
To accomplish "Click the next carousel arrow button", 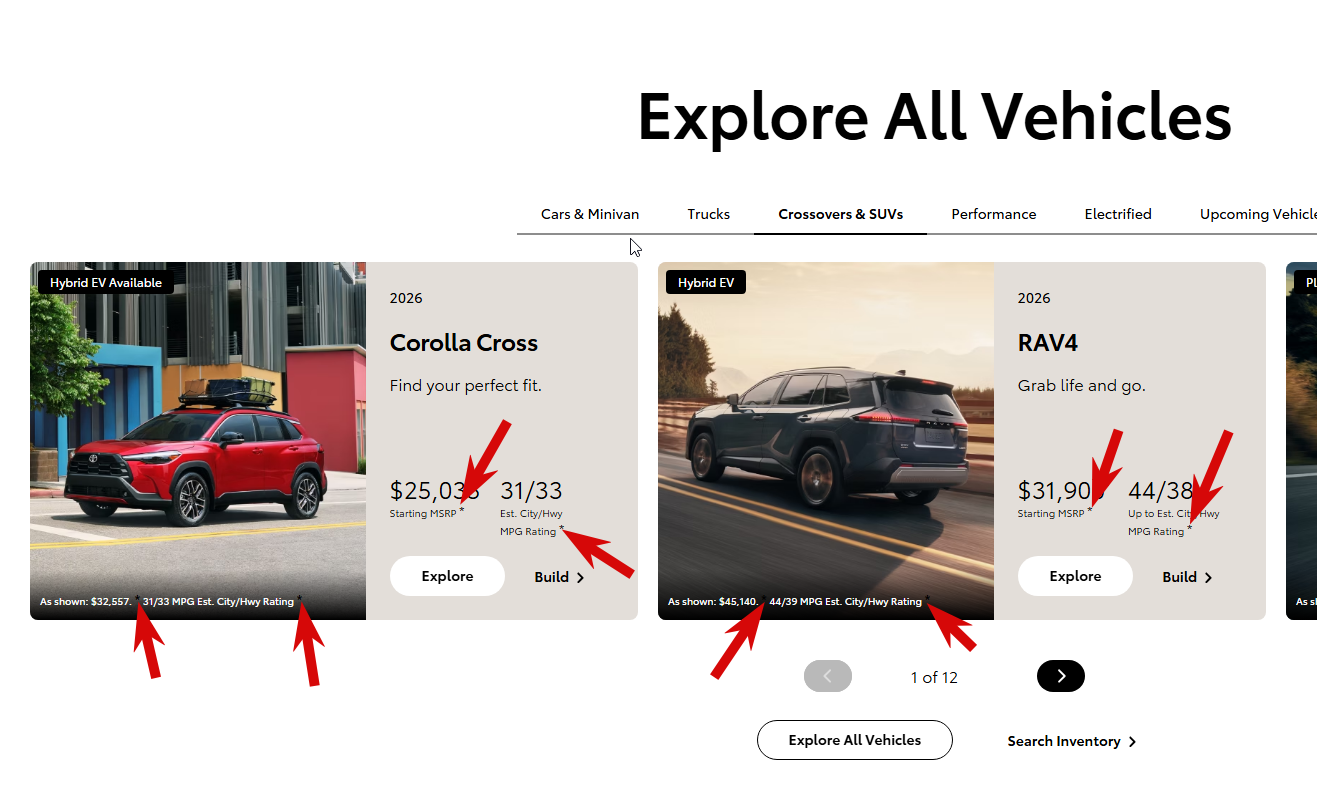I will [x=1061, y=676].
